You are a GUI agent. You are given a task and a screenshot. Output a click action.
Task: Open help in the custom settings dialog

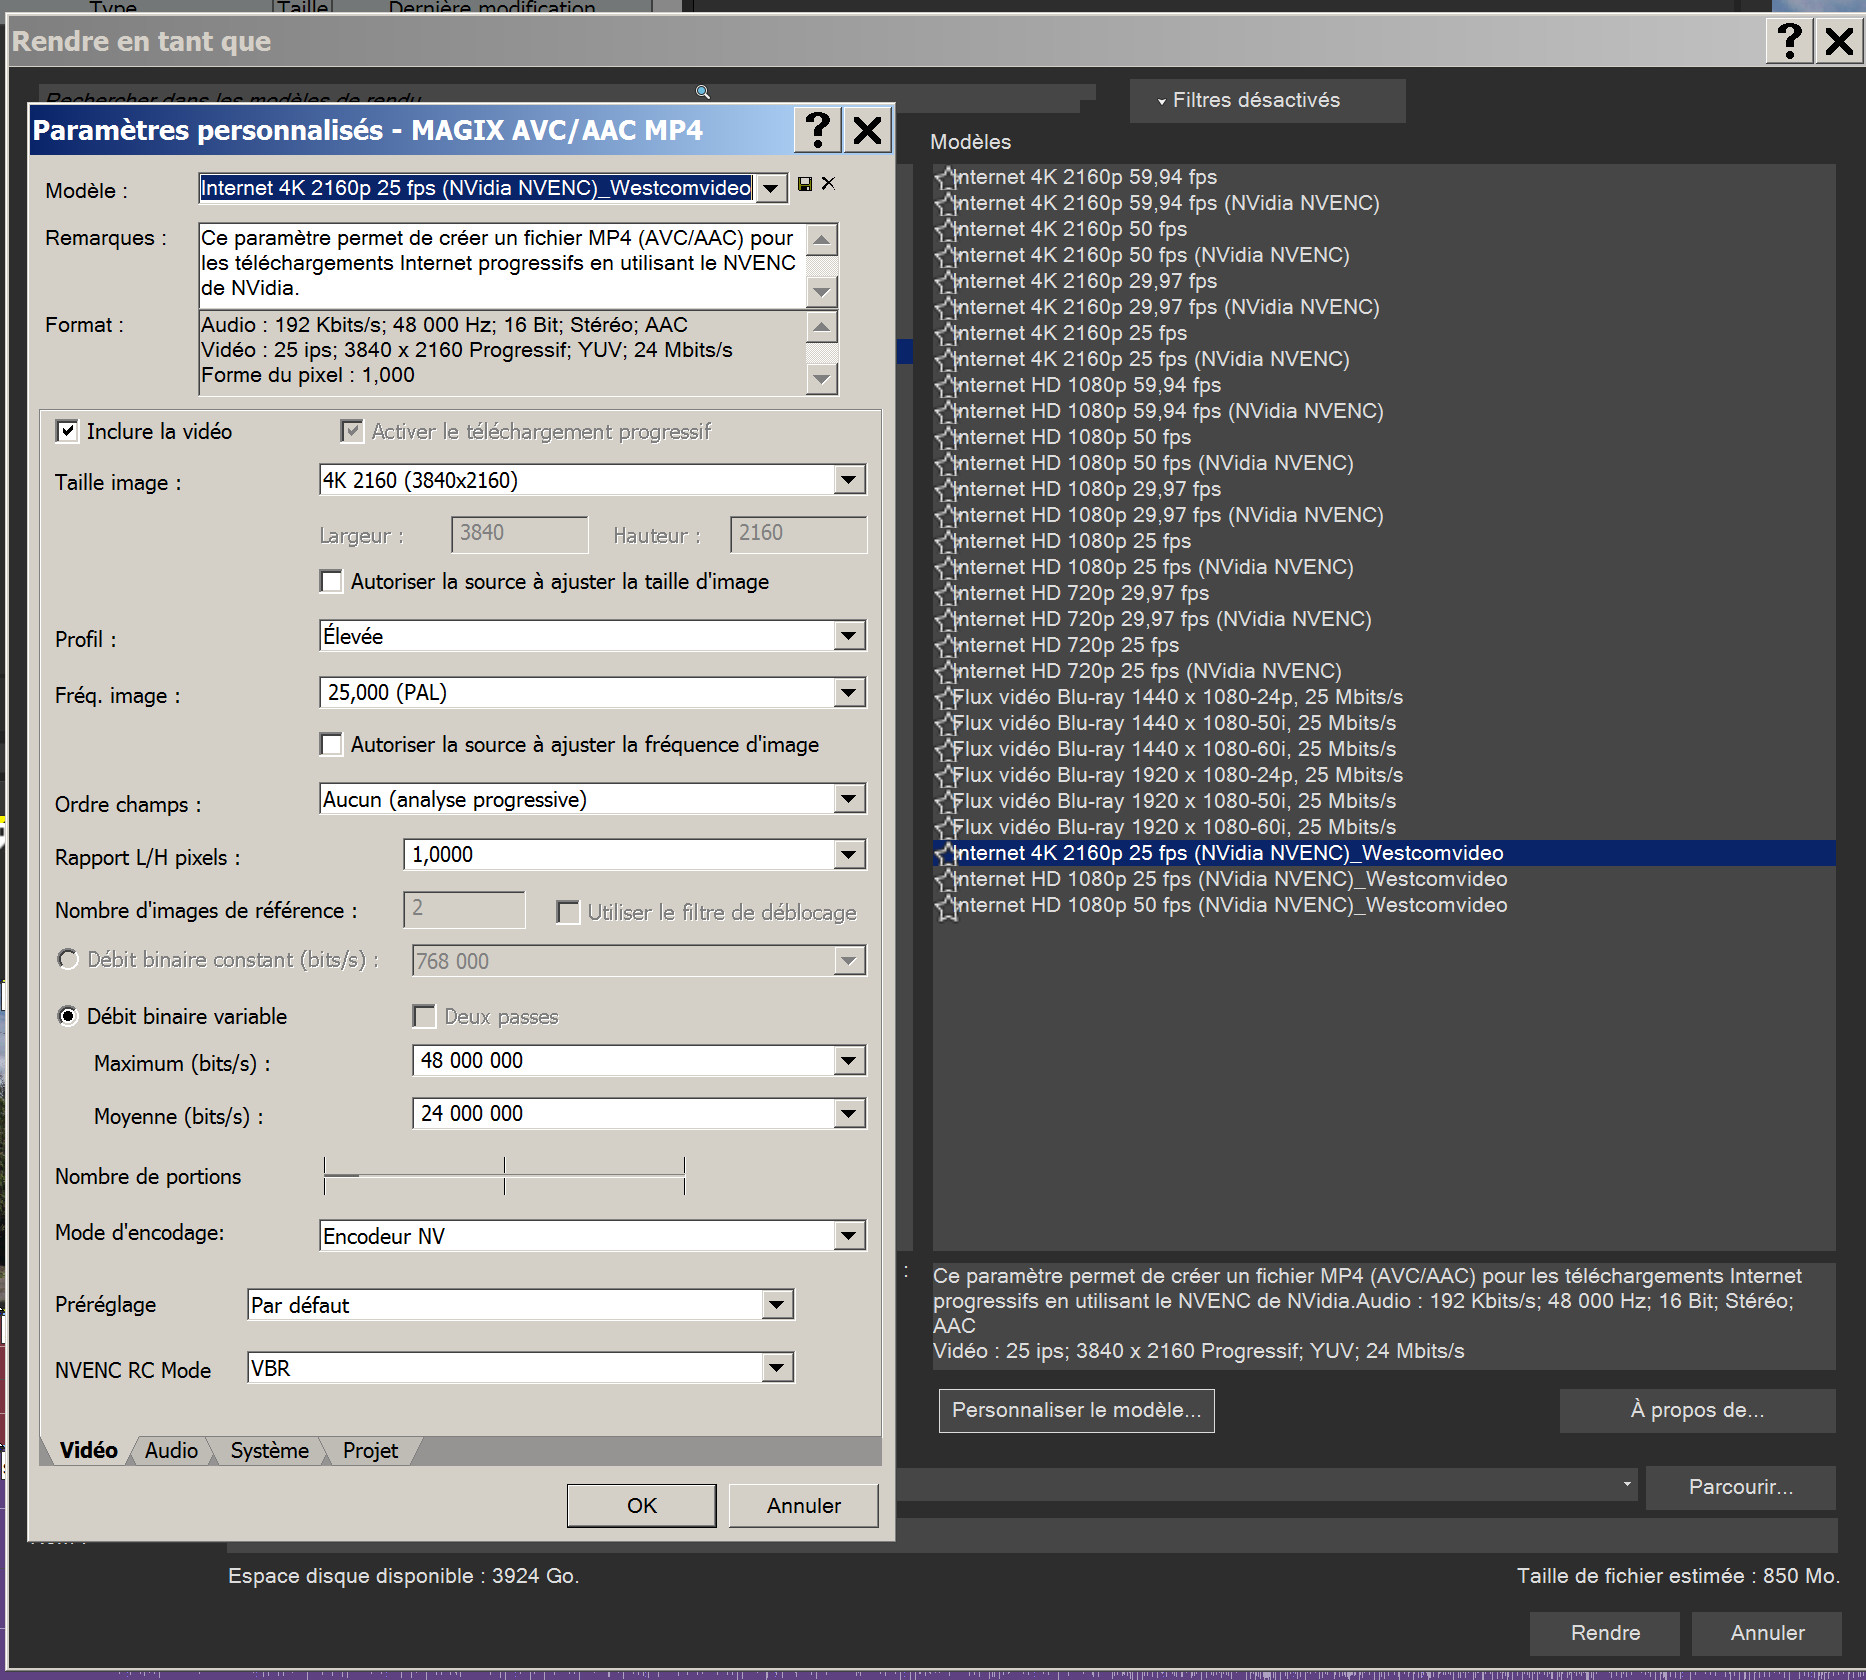(x=818, y=130)
